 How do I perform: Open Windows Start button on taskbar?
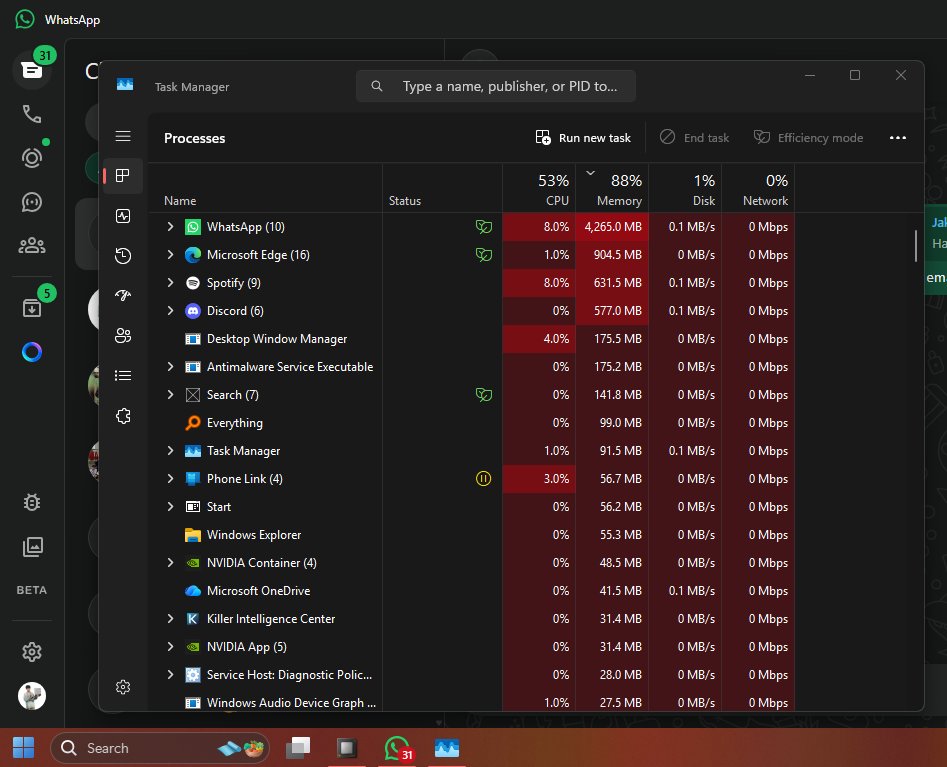(x=24, y=748)
